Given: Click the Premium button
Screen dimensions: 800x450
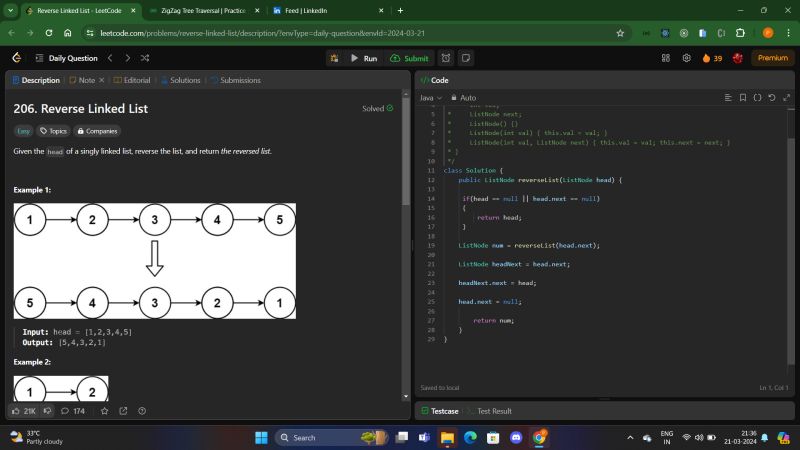Looking at the screenshot, I should click(x=771, y=58).
